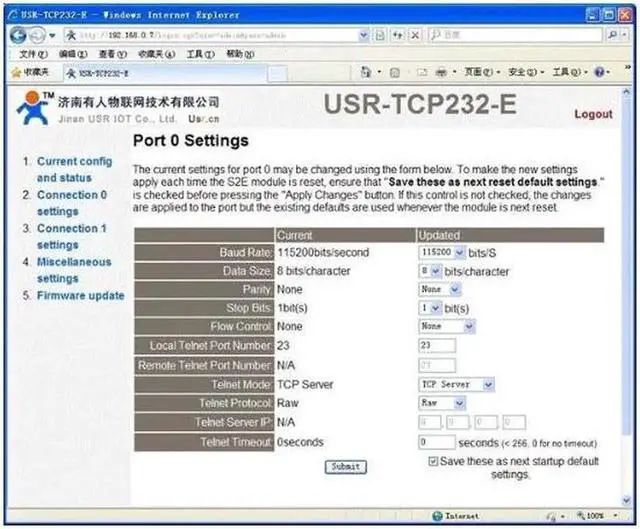Click the printer icon in command bar
This screenshot has width=640, height=529.
tap(443, 73)
